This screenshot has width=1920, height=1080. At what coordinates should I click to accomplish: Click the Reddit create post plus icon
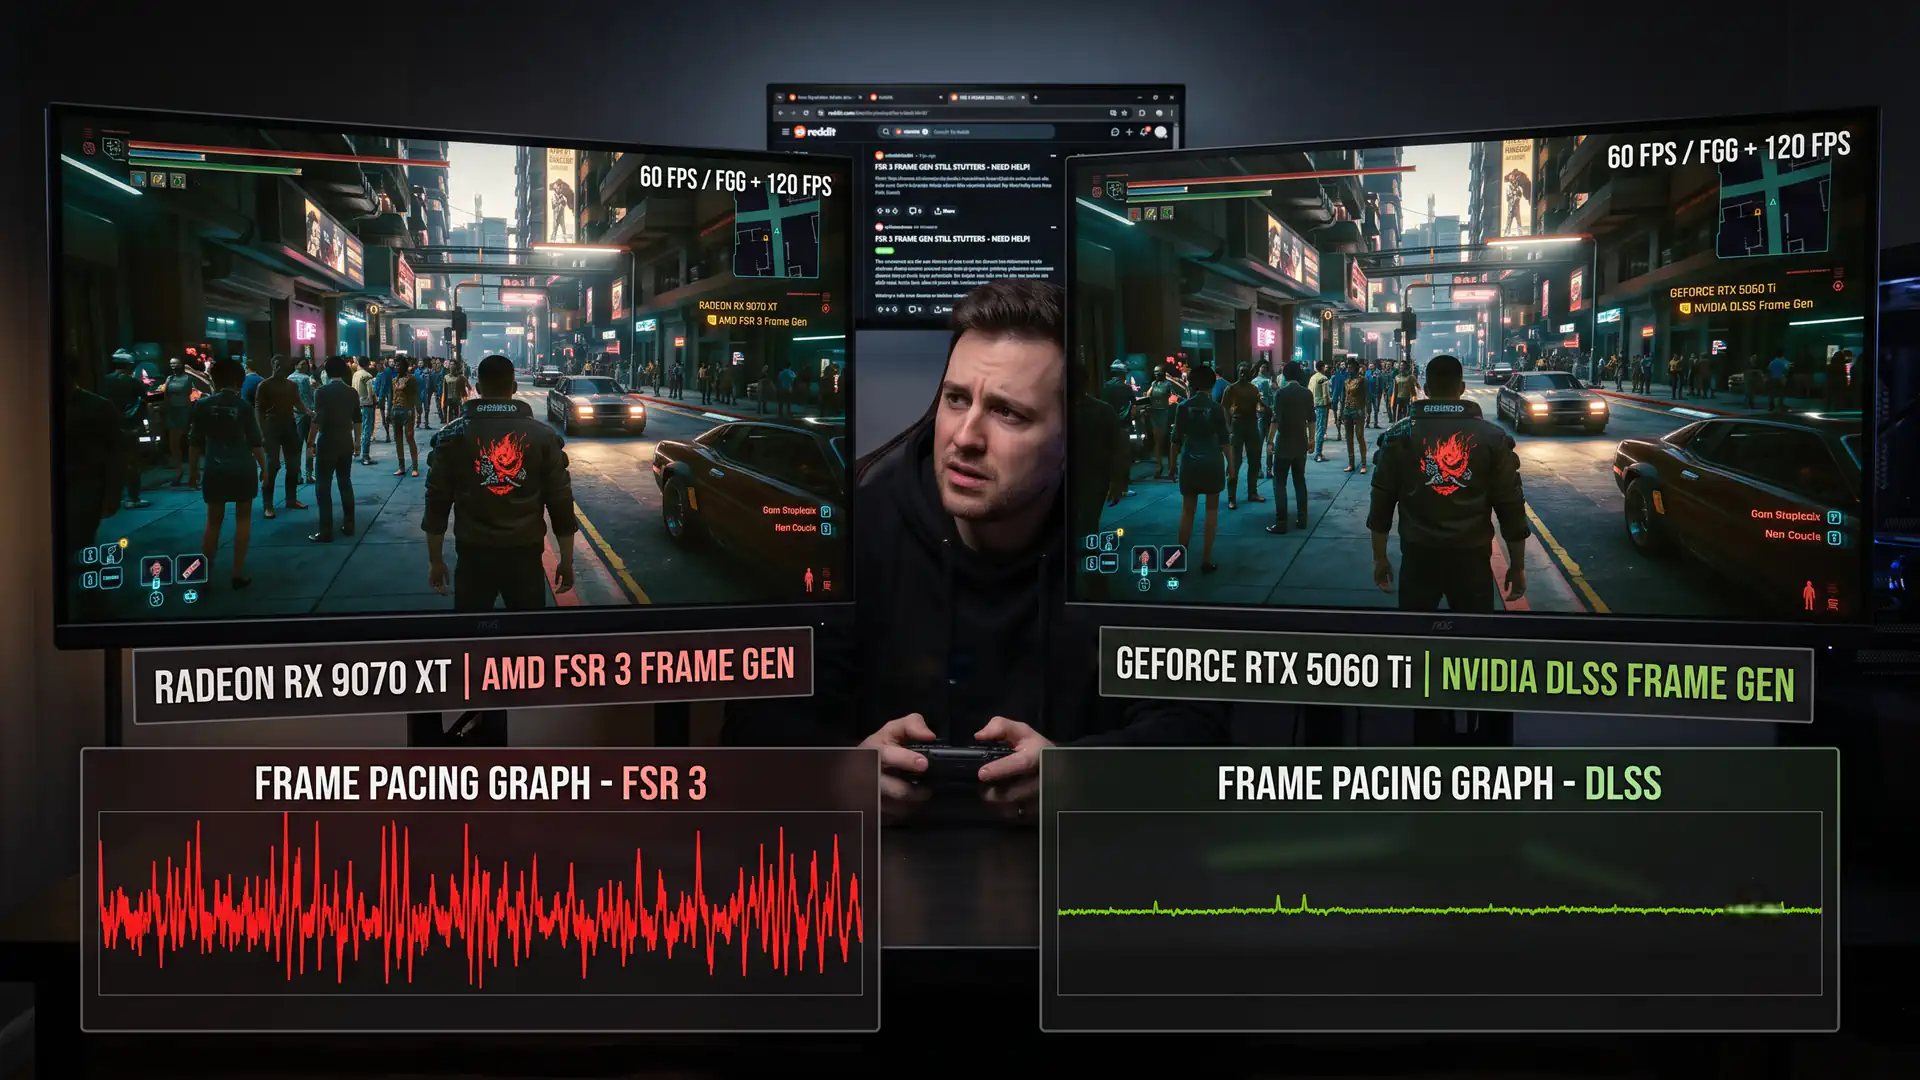[1129, 132]
